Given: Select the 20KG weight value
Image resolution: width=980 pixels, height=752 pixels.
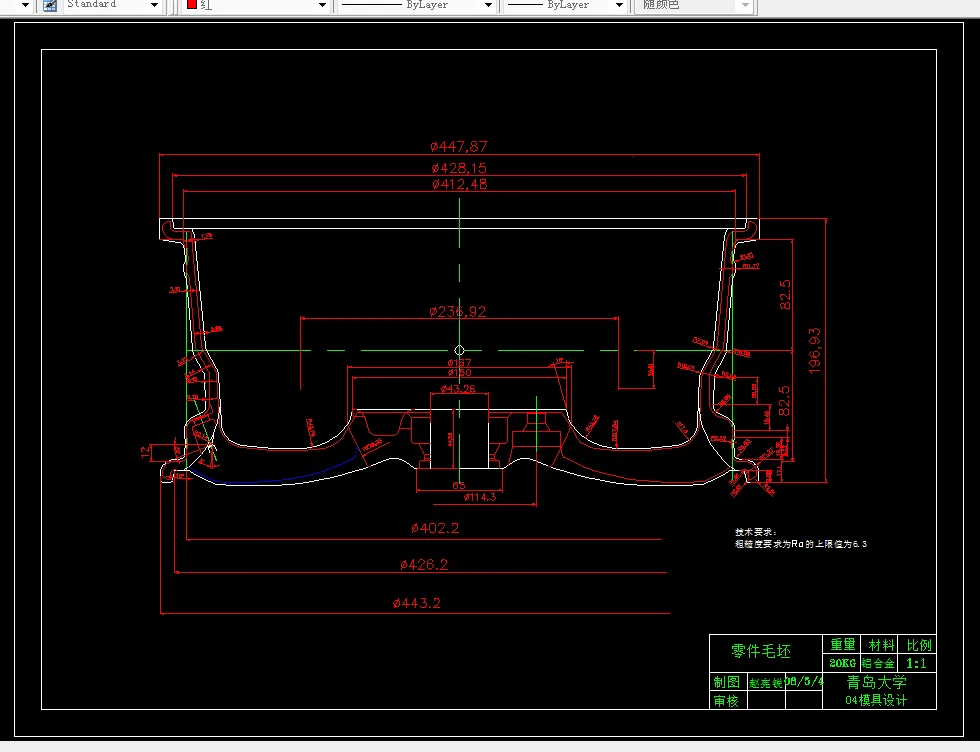Looking at the screenshot, I should (x=842, y=663).
